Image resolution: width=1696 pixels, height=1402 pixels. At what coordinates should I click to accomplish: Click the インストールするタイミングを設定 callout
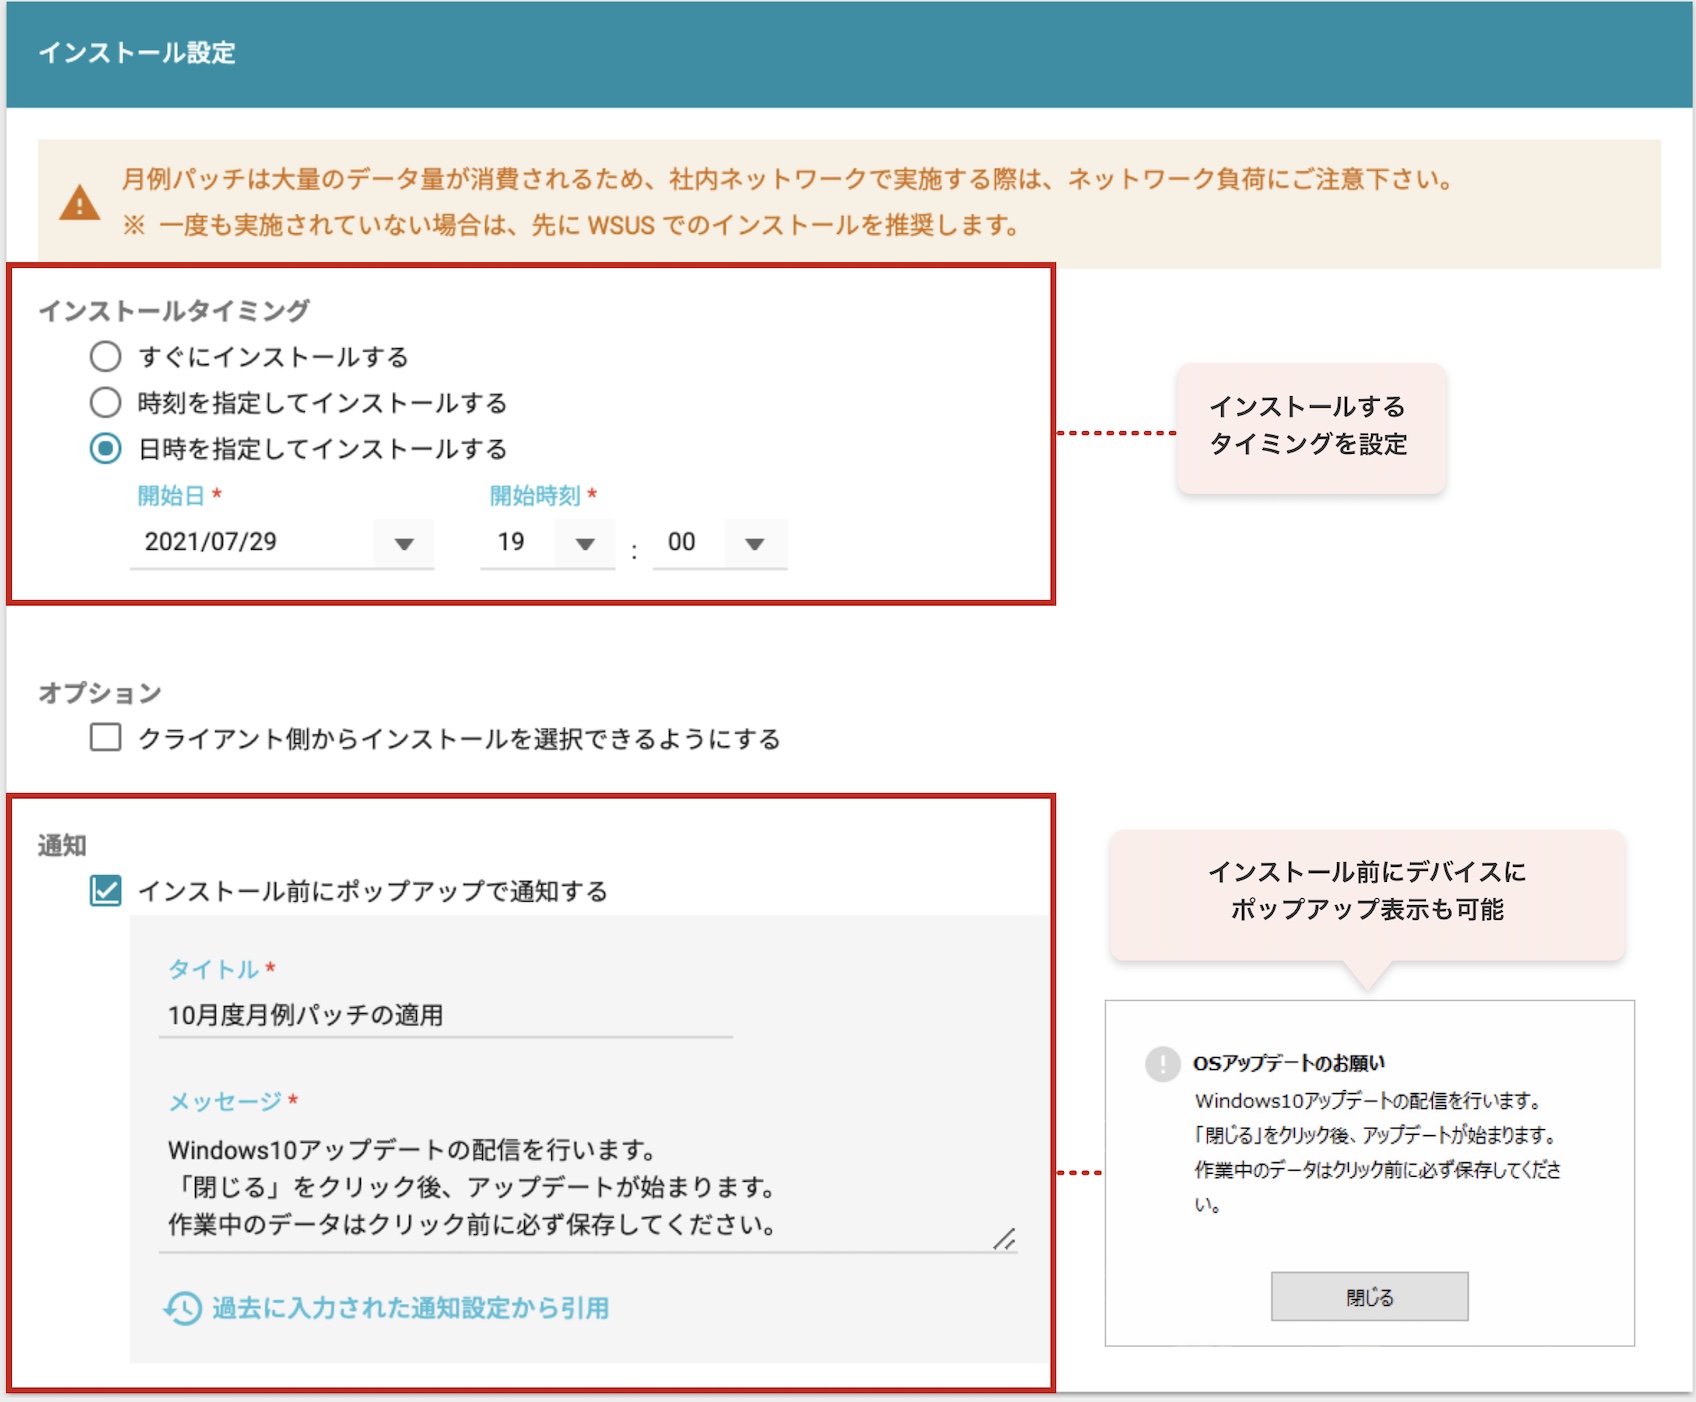coord(1310,427)
